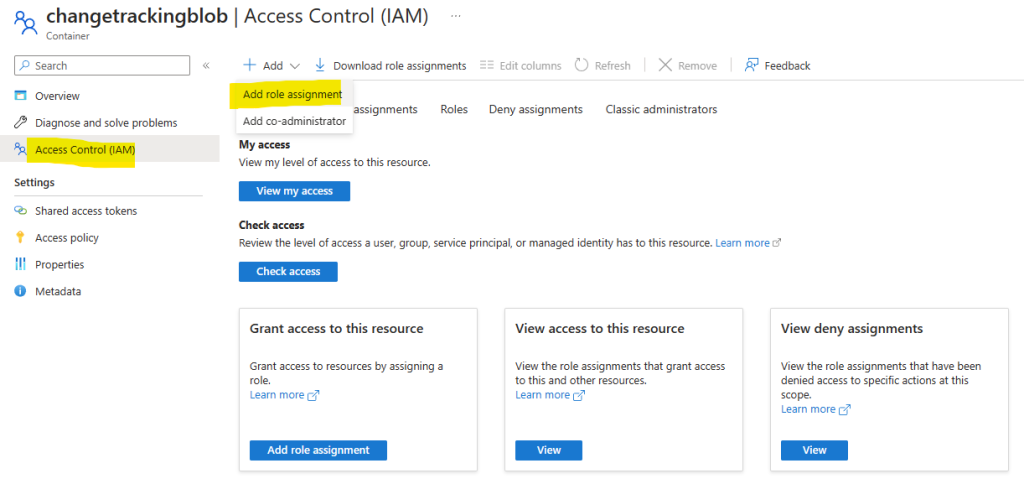Image resolution: width=1024 pixels, height=484 pixels.
Task: Open Overview in the sidebar
Action: 57,96
